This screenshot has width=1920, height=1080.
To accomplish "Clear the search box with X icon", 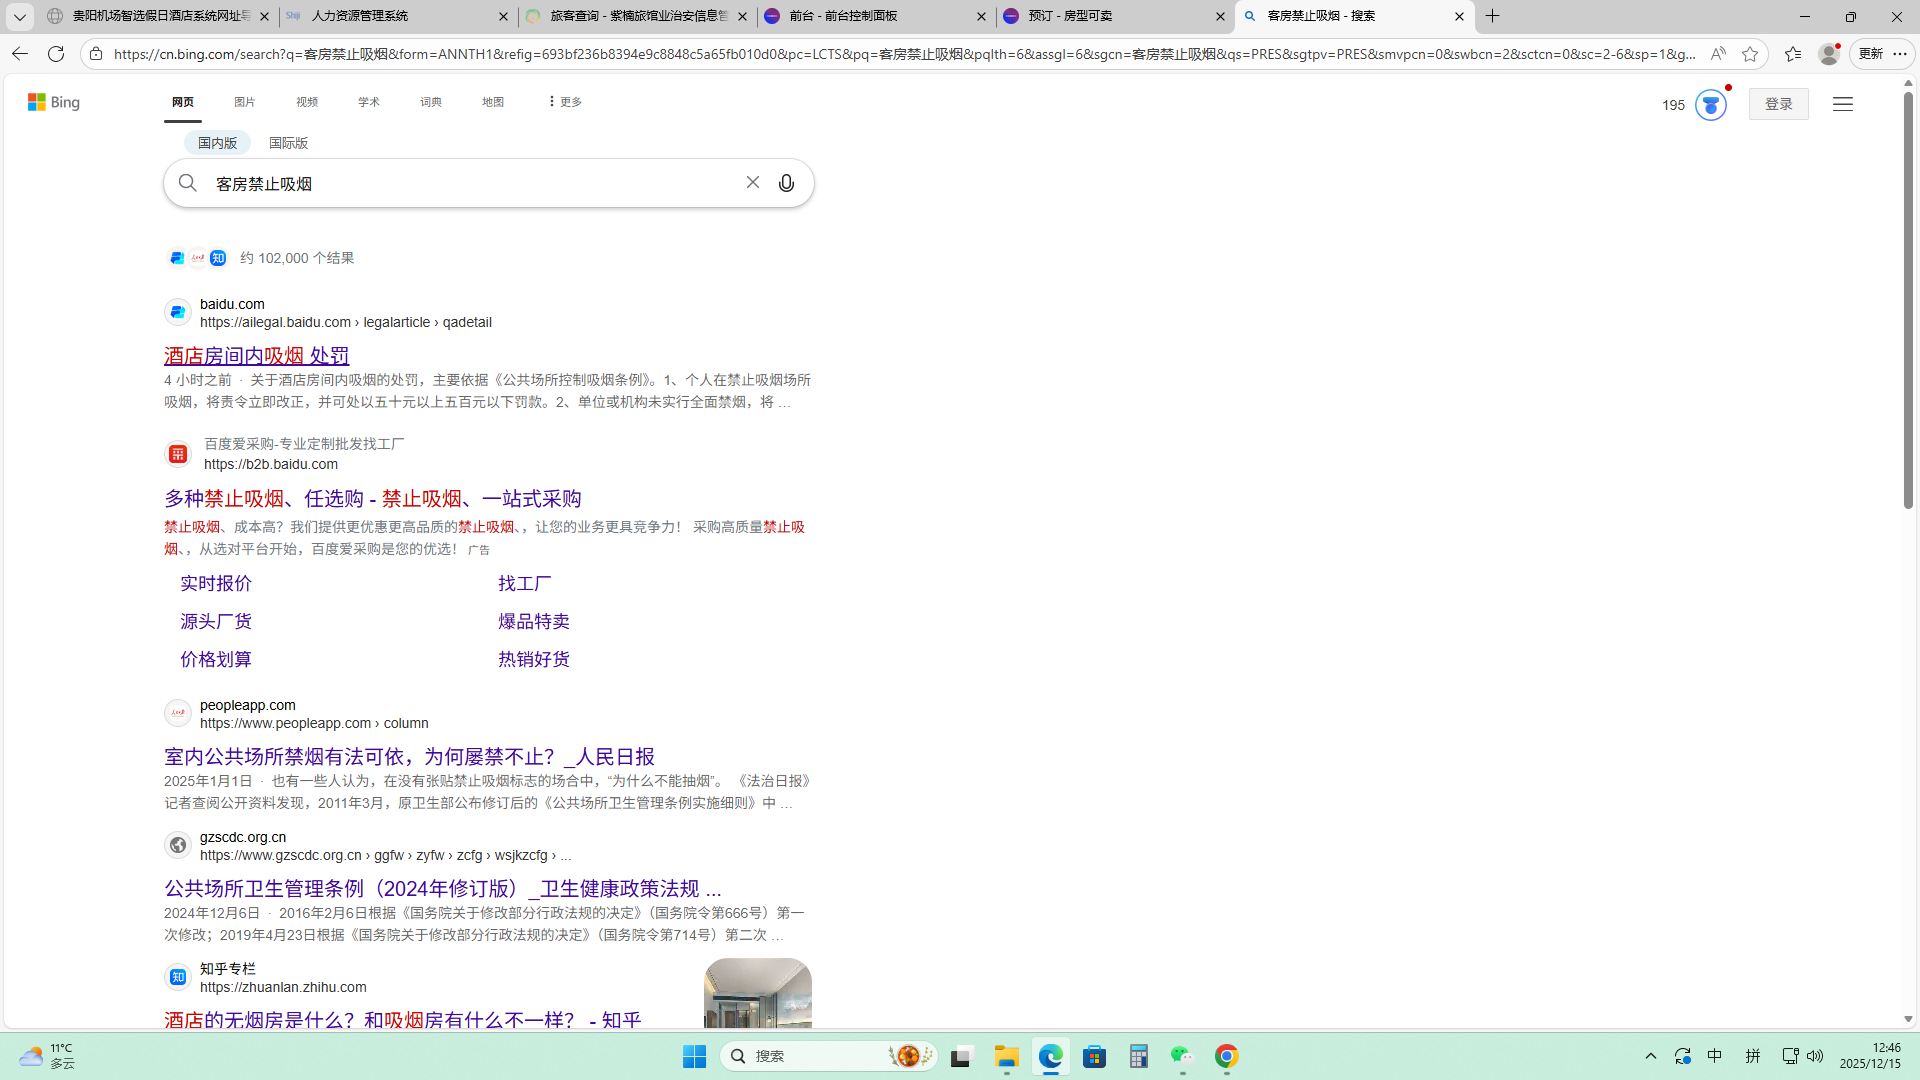I will [752, 182].
